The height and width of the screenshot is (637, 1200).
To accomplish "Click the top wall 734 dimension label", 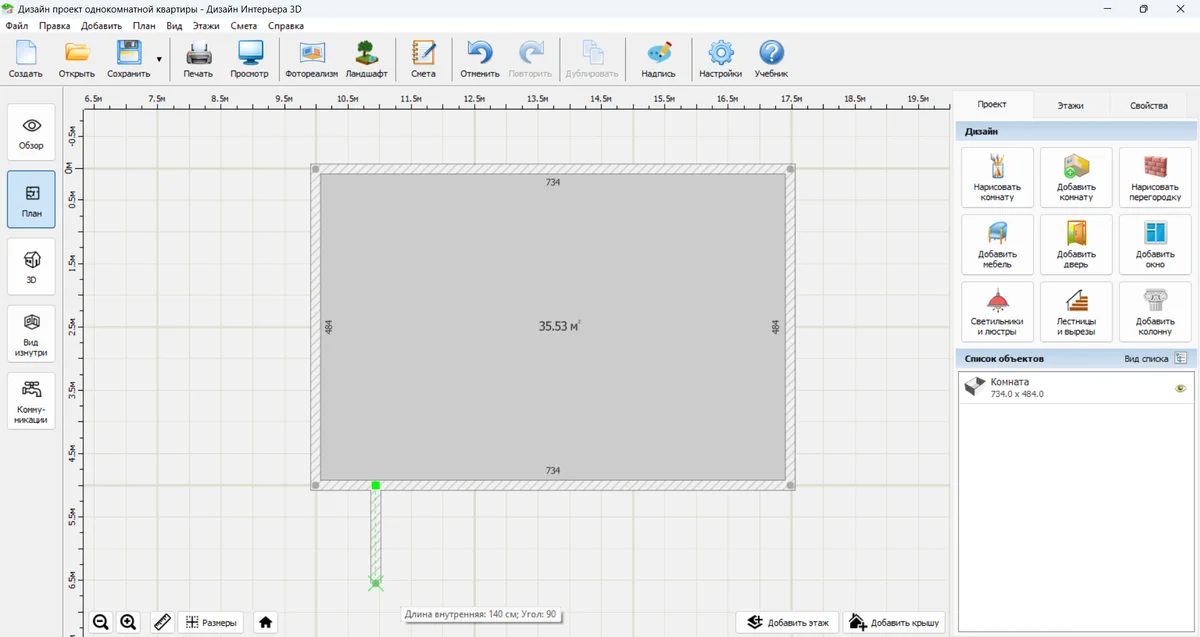I will click(553, 183).
